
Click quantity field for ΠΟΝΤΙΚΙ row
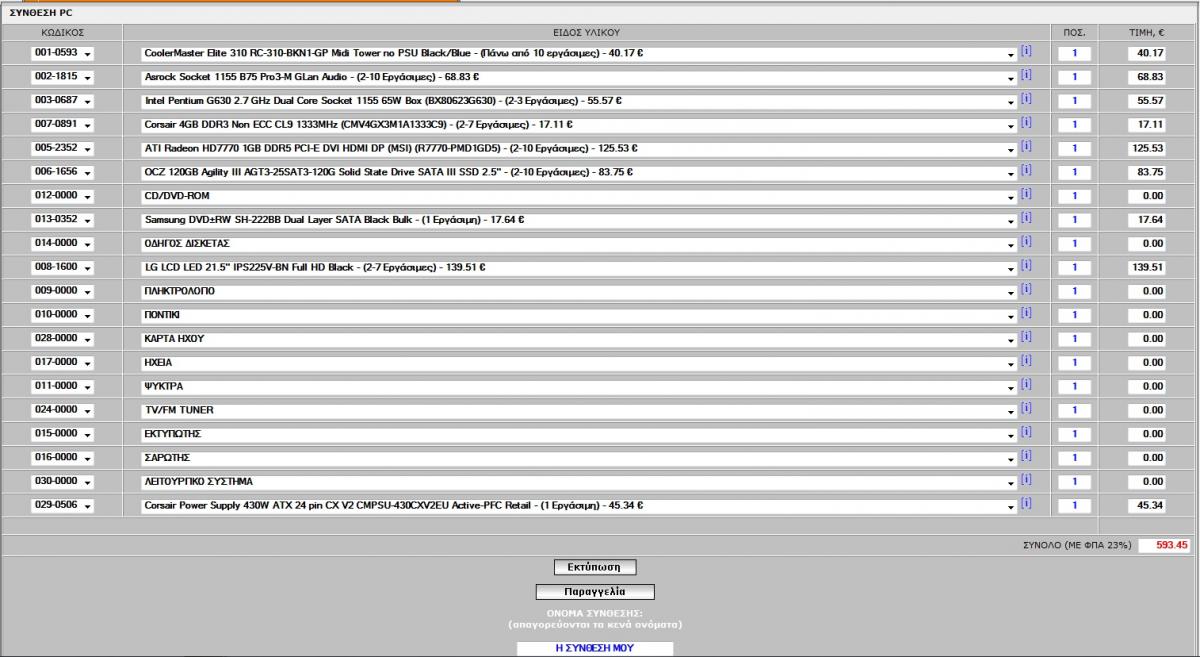pyautogui.click(x=1074, y=315)
